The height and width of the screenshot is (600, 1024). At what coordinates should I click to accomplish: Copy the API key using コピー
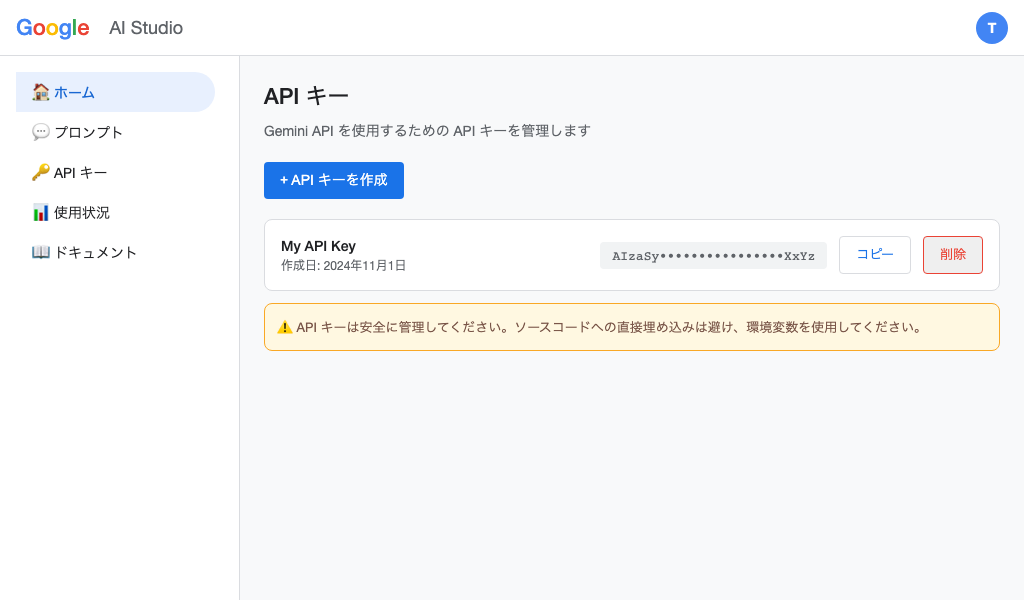click(874, 255)
